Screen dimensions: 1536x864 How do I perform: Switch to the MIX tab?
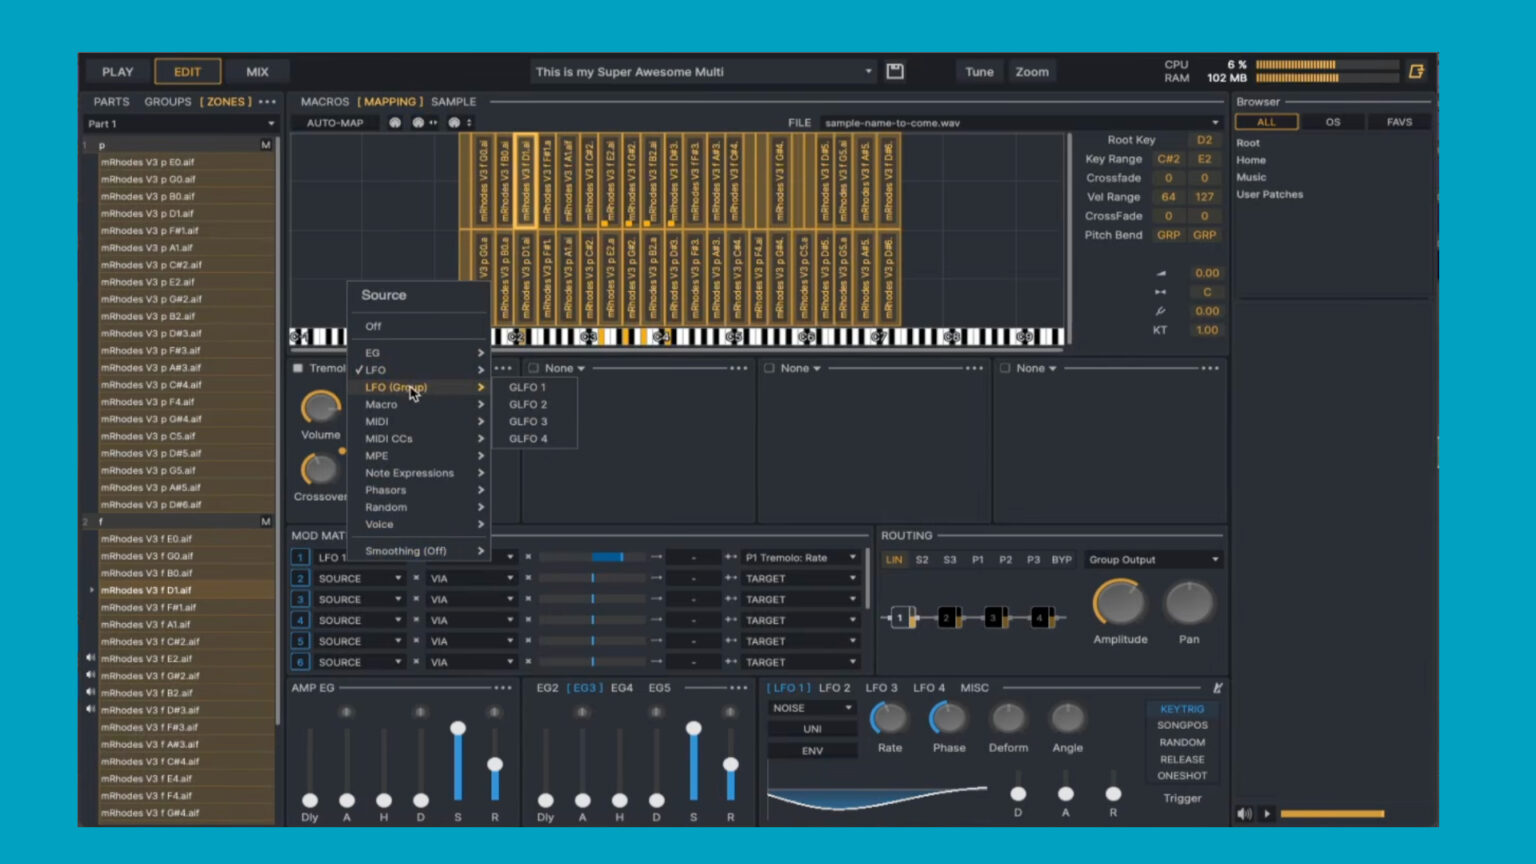tap(256, 71)
